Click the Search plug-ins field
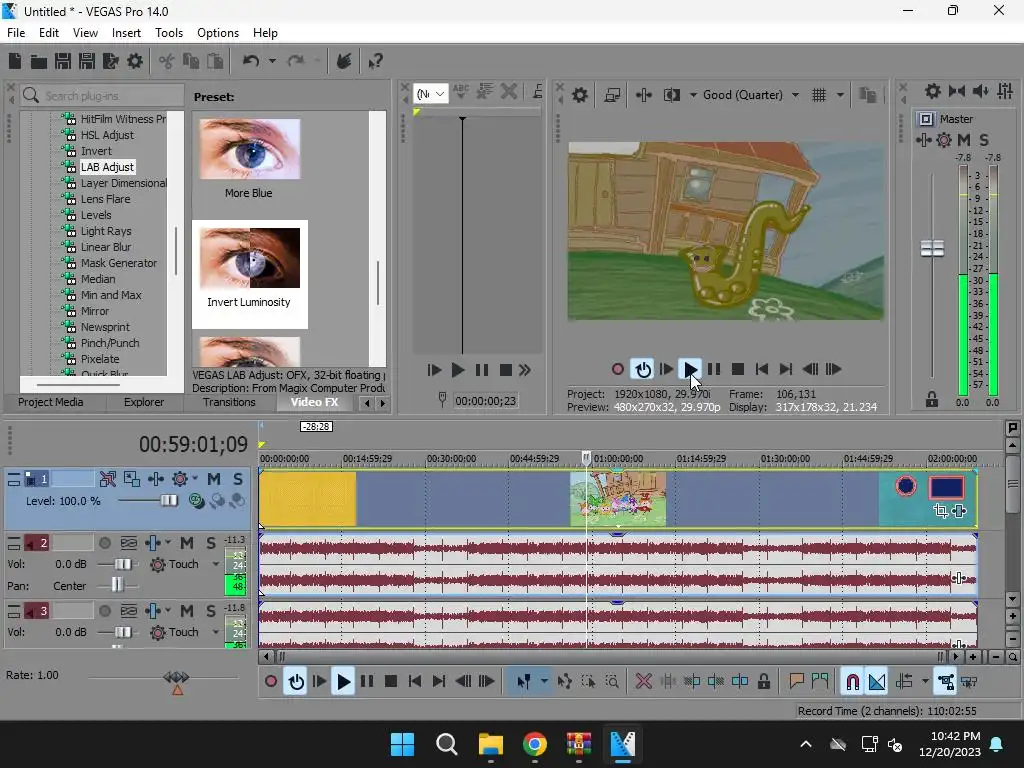 click(102, 95)
